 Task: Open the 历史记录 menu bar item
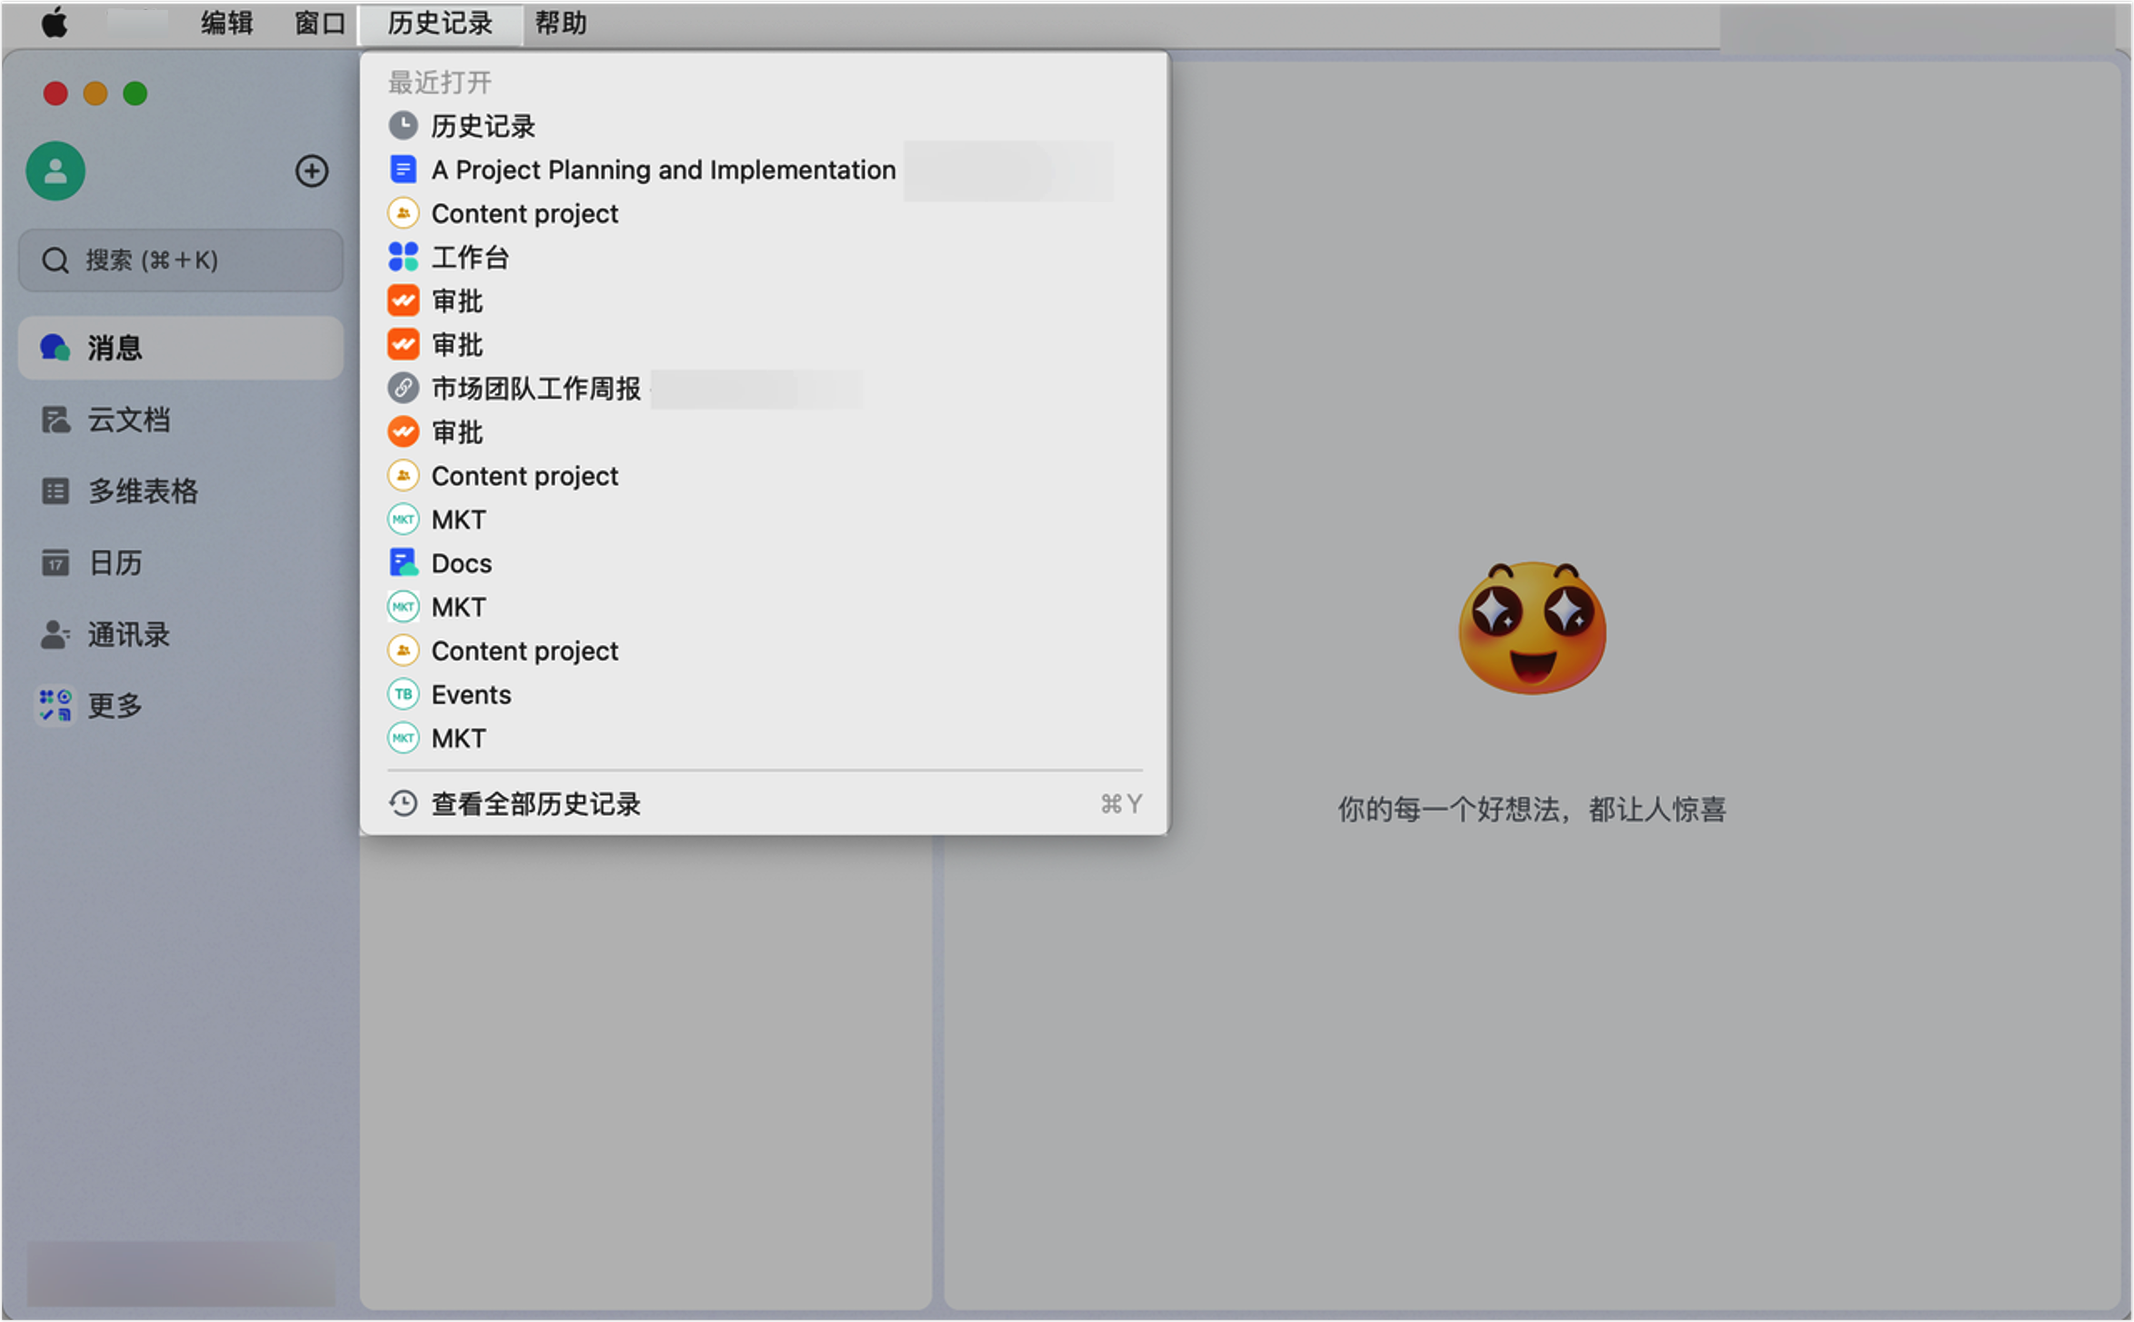click(440, 23)
